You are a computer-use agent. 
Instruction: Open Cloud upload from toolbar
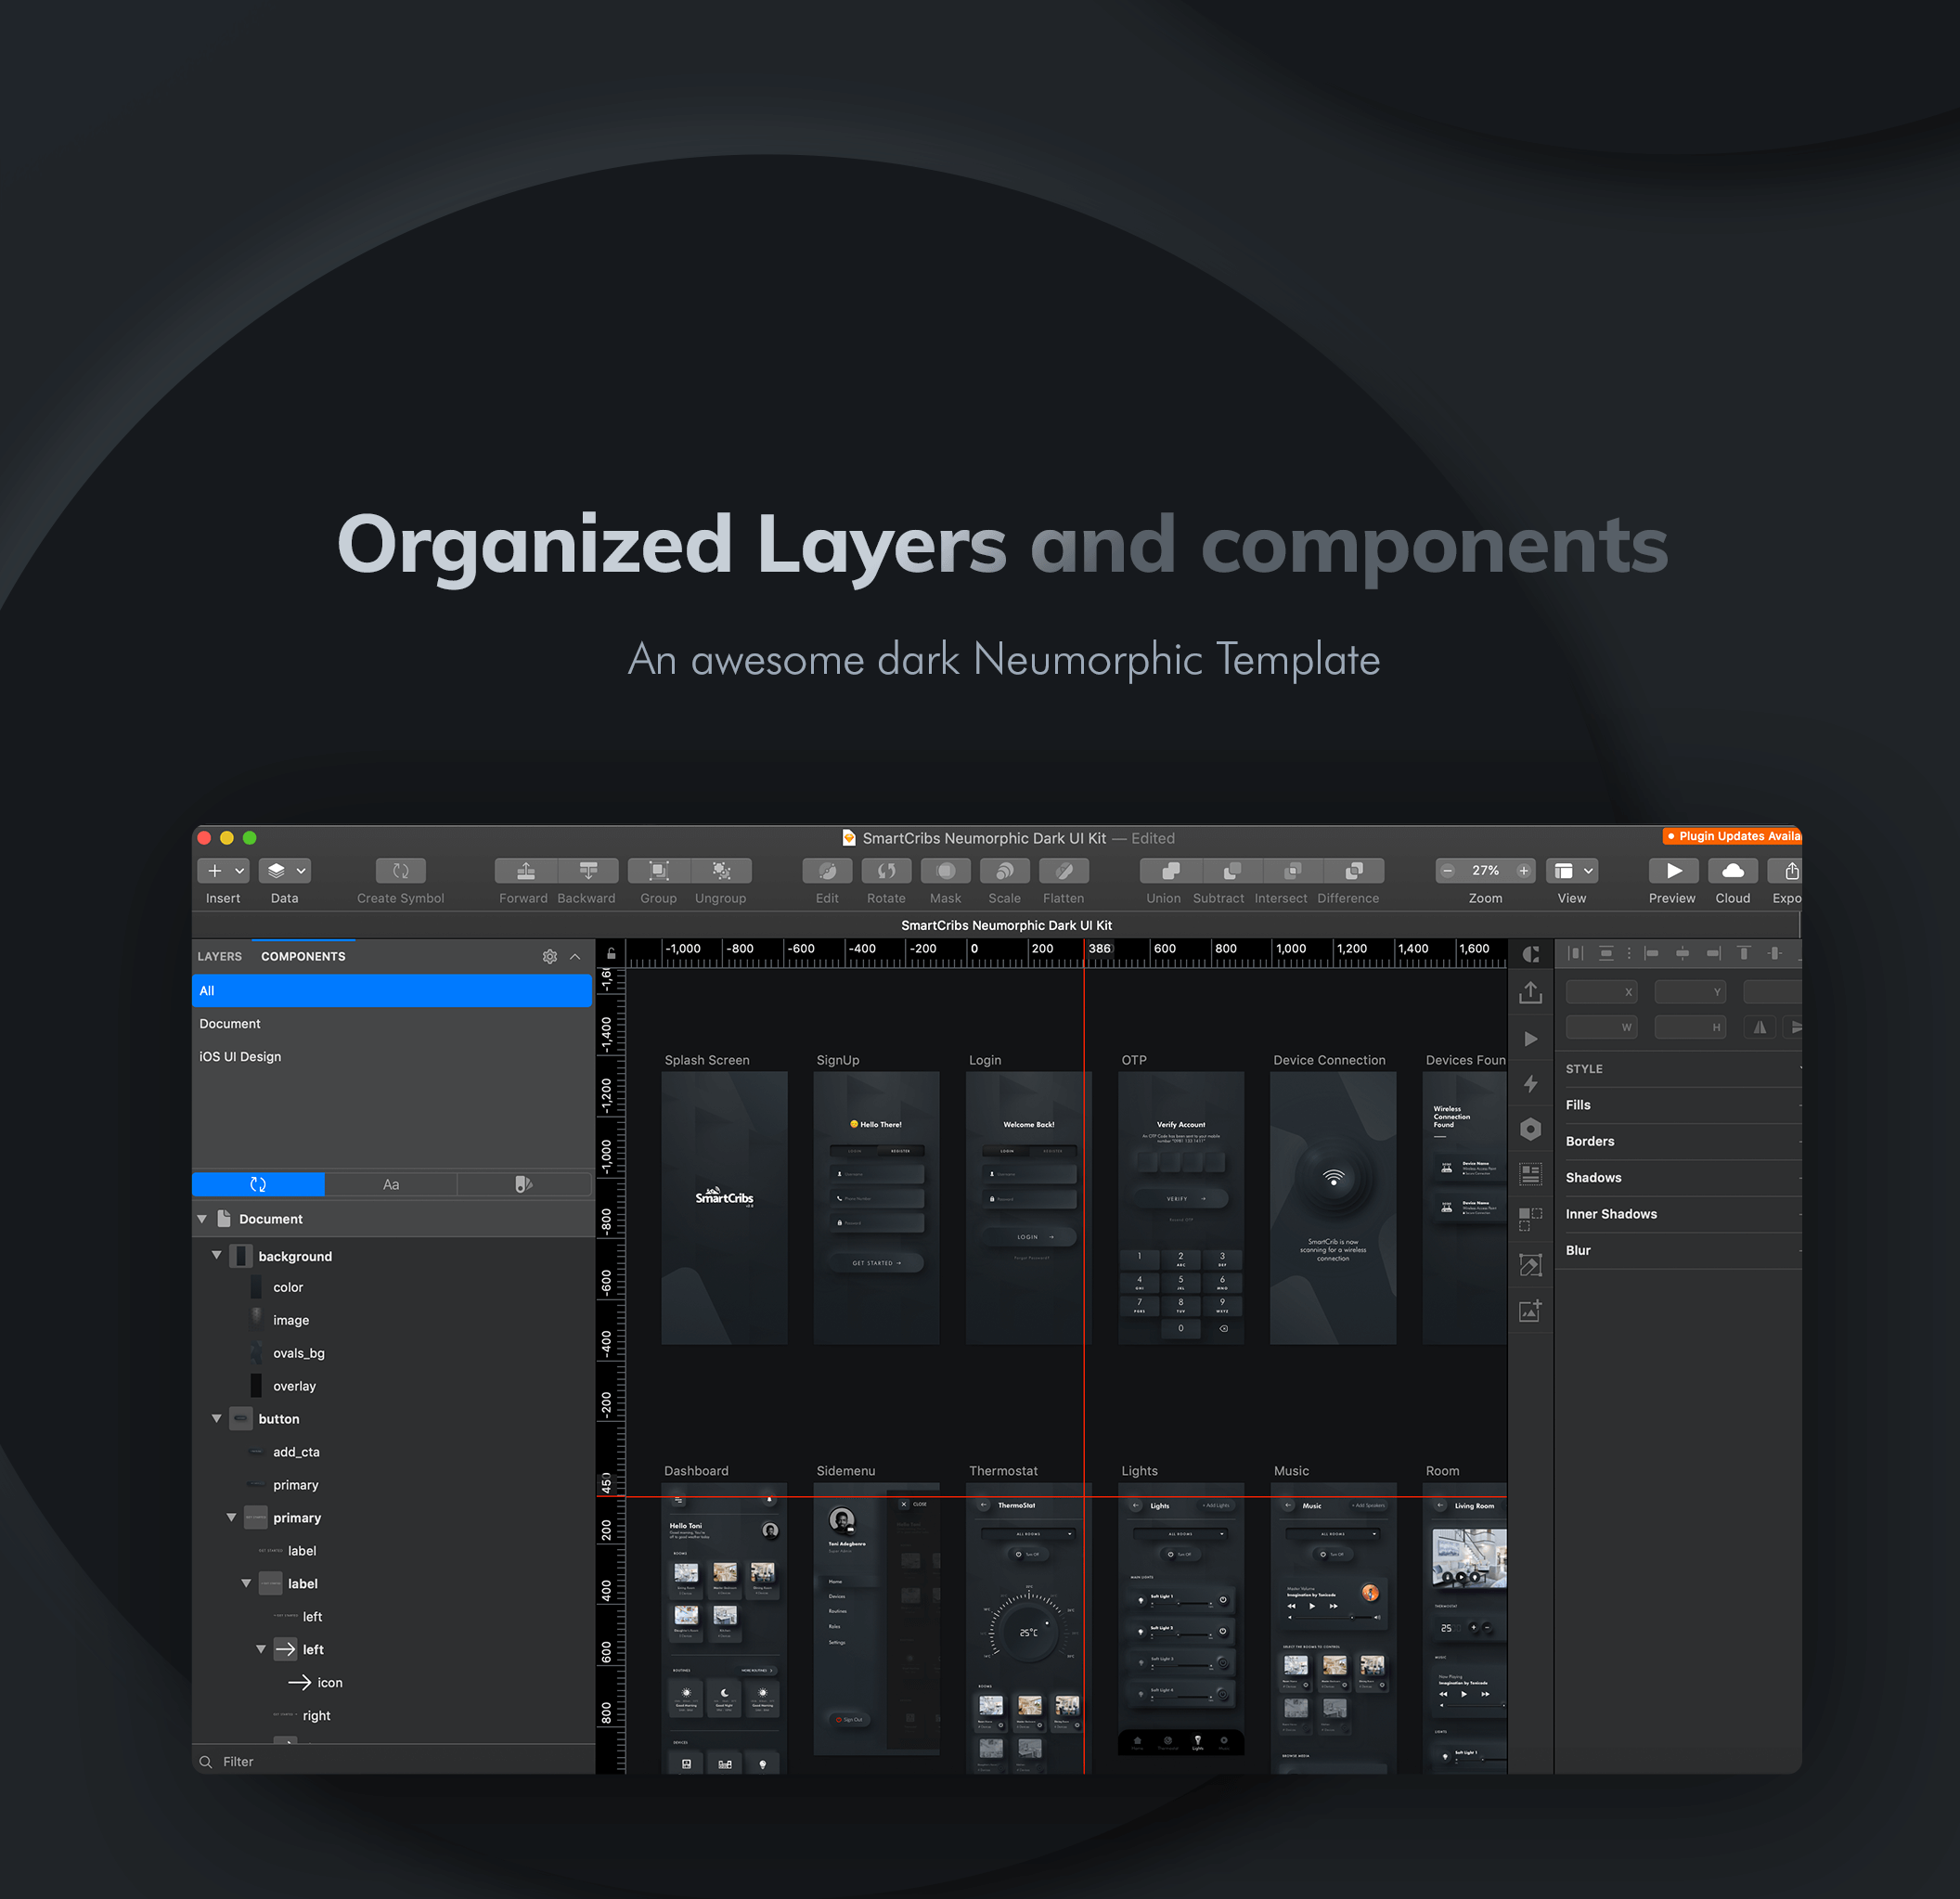click(x=1732, y=871)
